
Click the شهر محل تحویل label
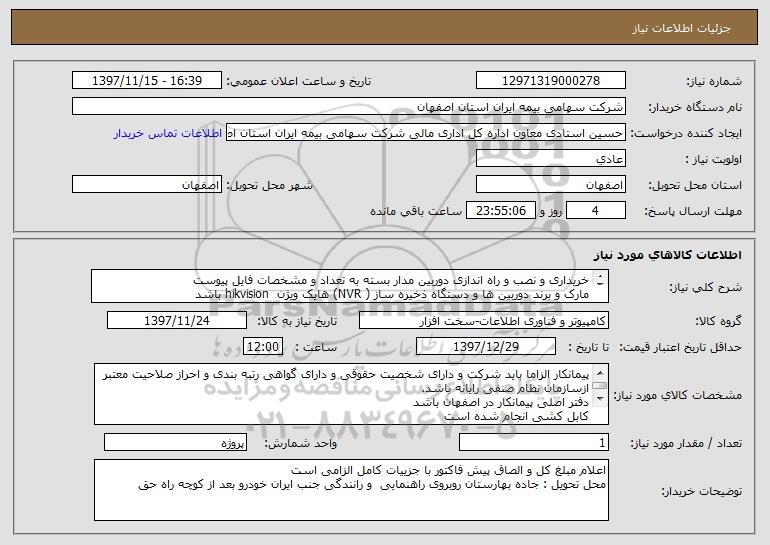point(269,185)
